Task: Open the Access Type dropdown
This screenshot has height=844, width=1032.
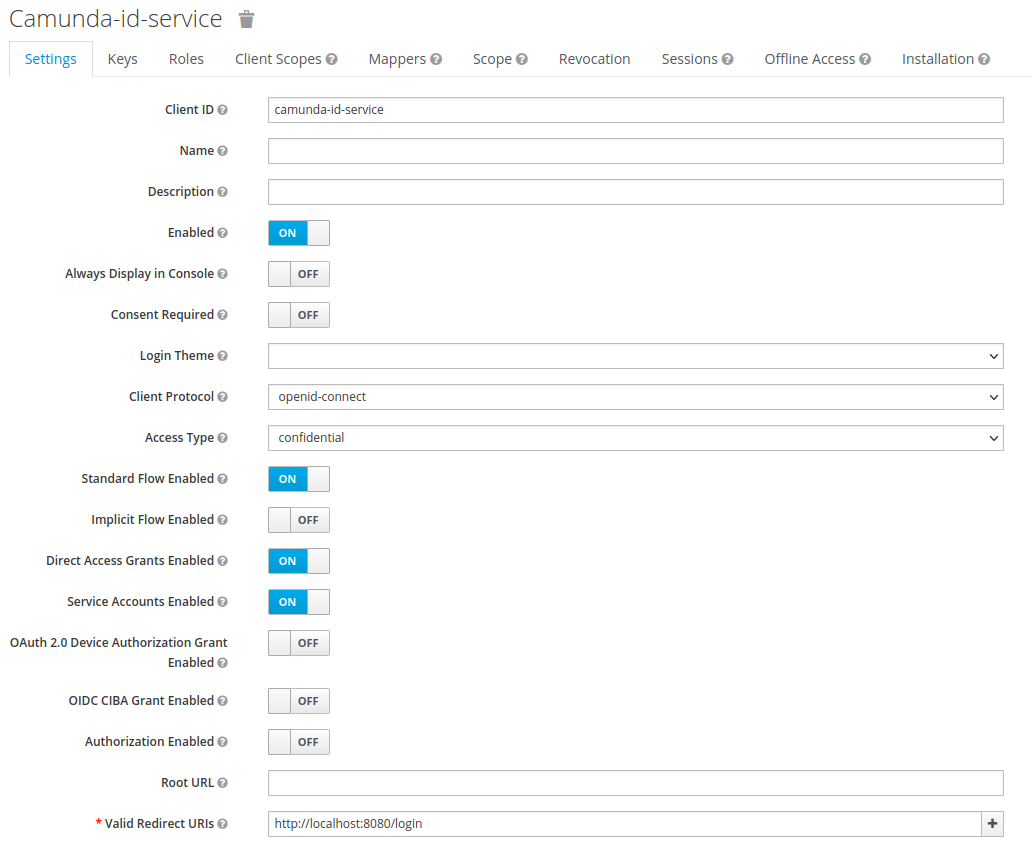Action: coord(635,438)
